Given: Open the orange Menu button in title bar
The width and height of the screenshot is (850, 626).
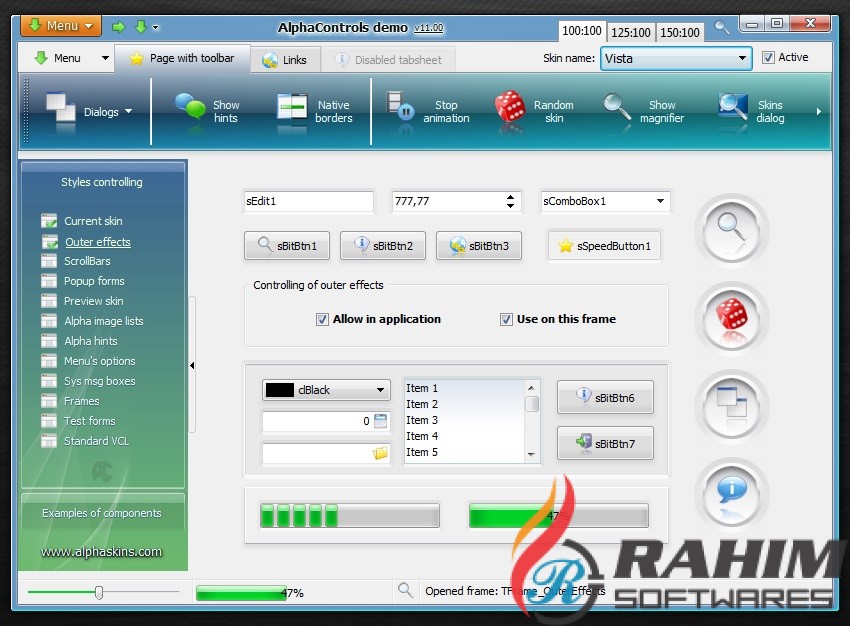Looking at the screenshot, I should pyautogui.click(x=61, y=25).
